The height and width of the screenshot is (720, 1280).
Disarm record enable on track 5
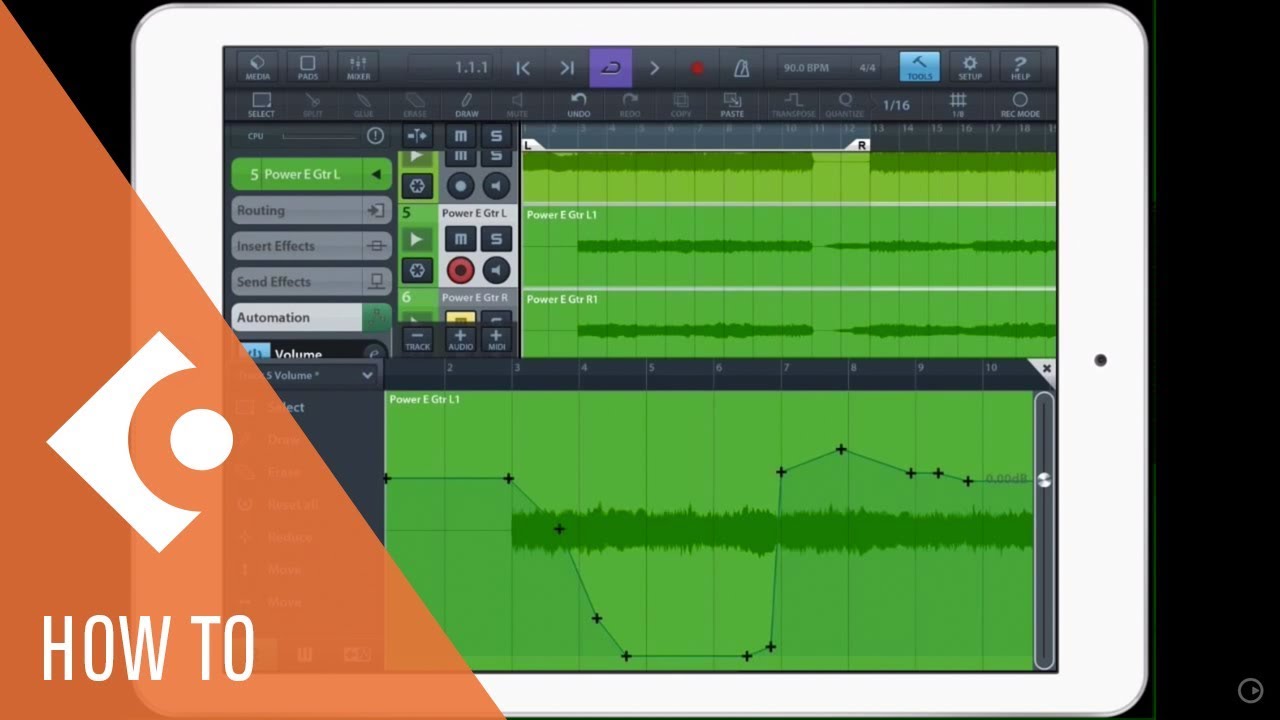coord(460,270)
